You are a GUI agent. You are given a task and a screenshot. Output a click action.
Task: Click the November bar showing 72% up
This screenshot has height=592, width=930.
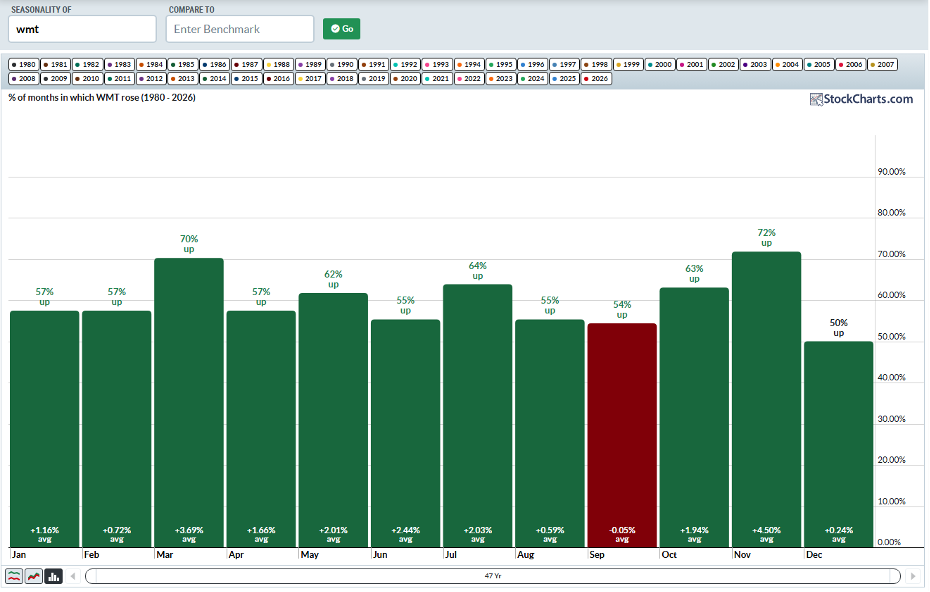(x=766, y=399)
